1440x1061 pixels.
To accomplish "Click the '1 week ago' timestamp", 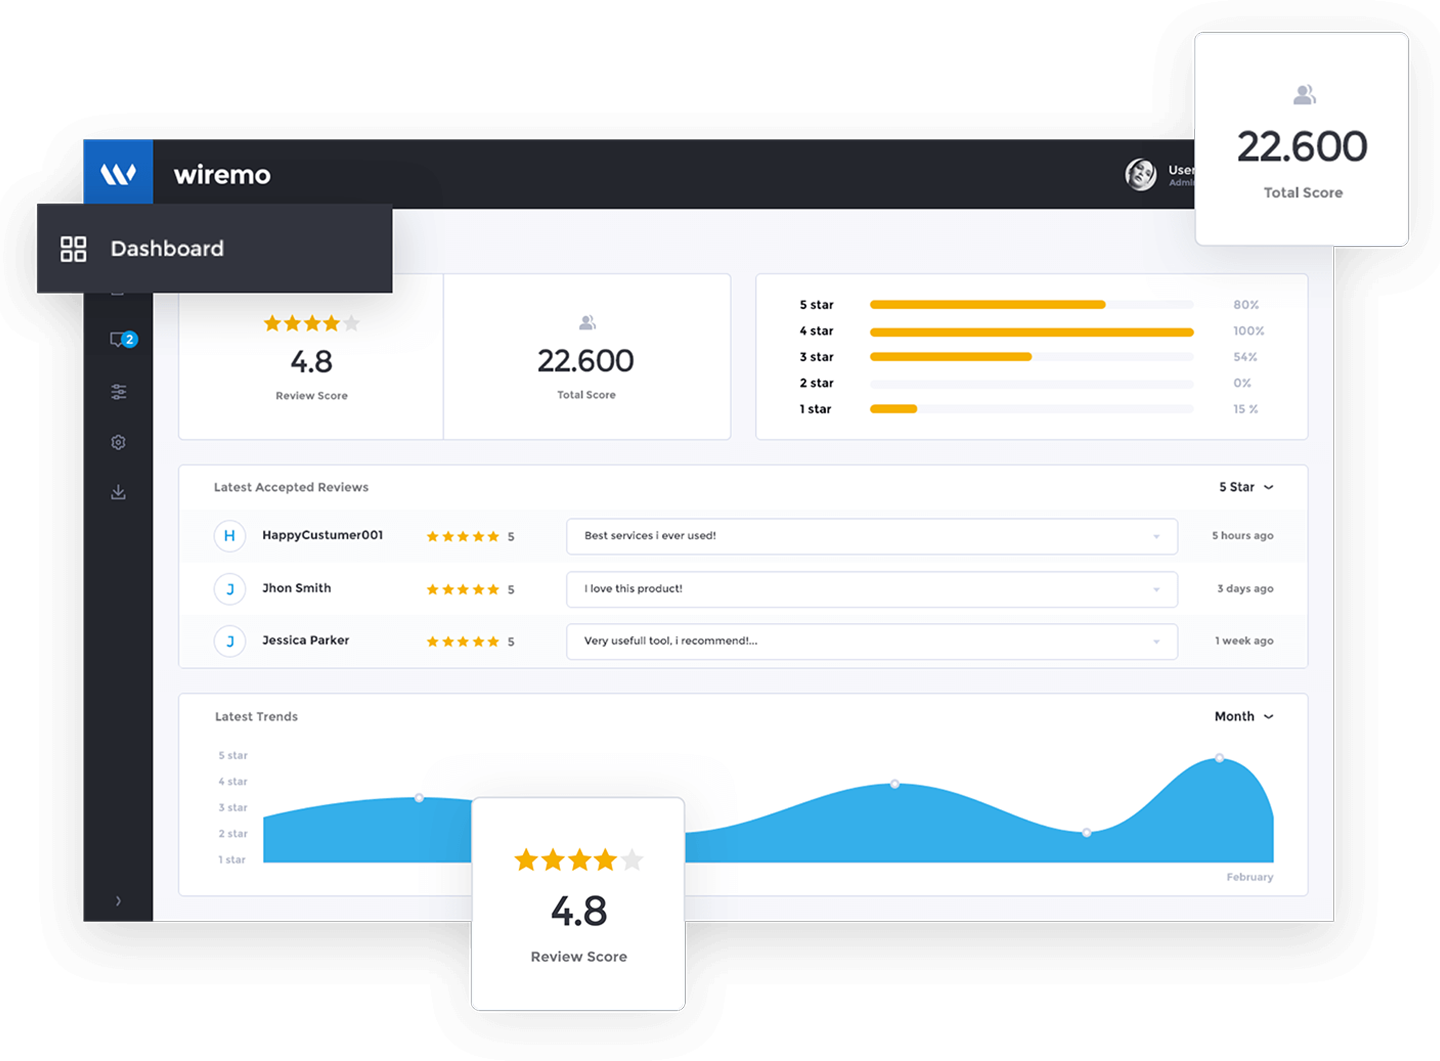I will point(1244,641).
